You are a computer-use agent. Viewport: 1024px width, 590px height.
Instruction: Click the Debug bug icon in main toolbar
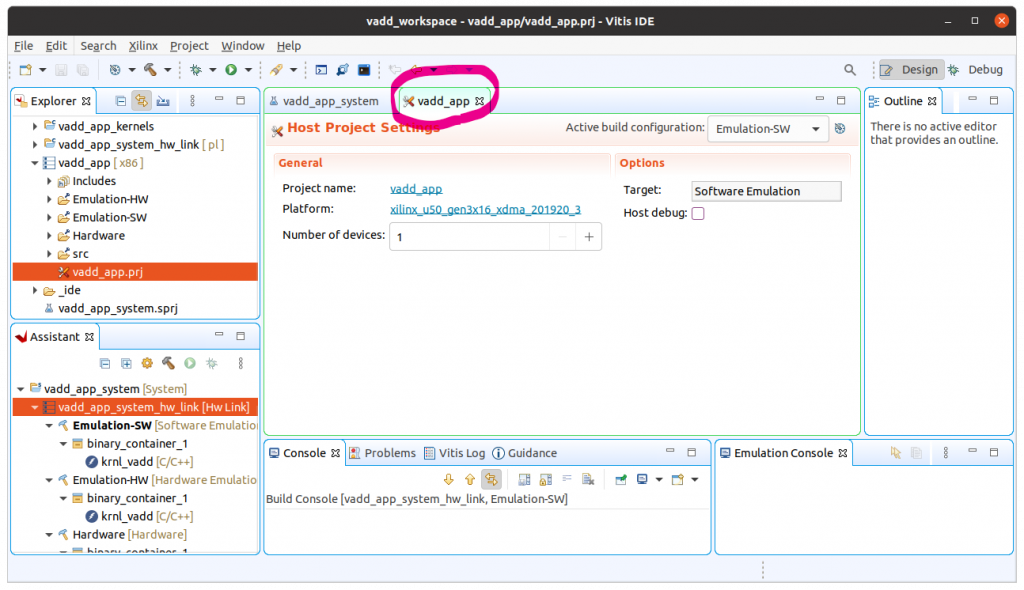click(x=196, y=70)
